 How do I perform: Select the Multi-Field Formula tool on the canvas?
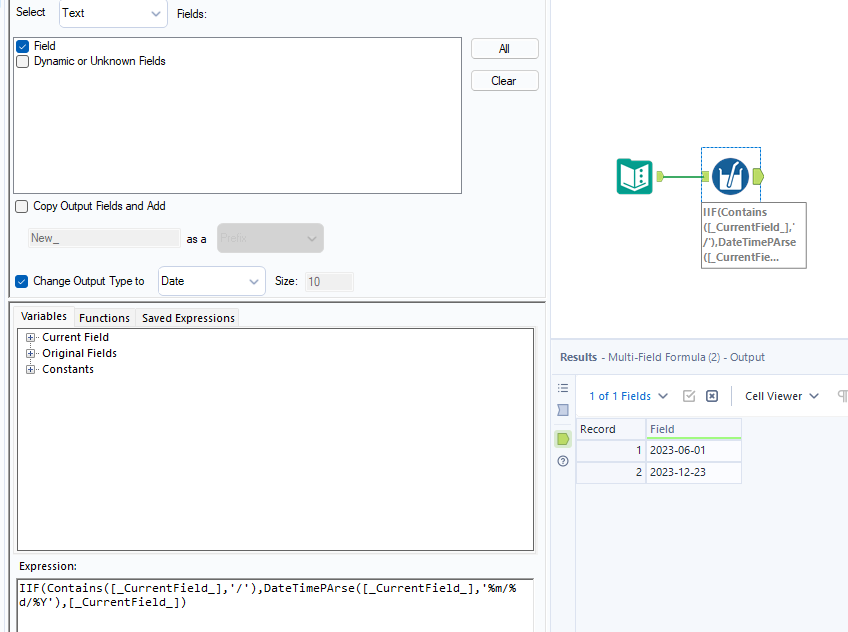pyautogui.click(x=730, y=176)
